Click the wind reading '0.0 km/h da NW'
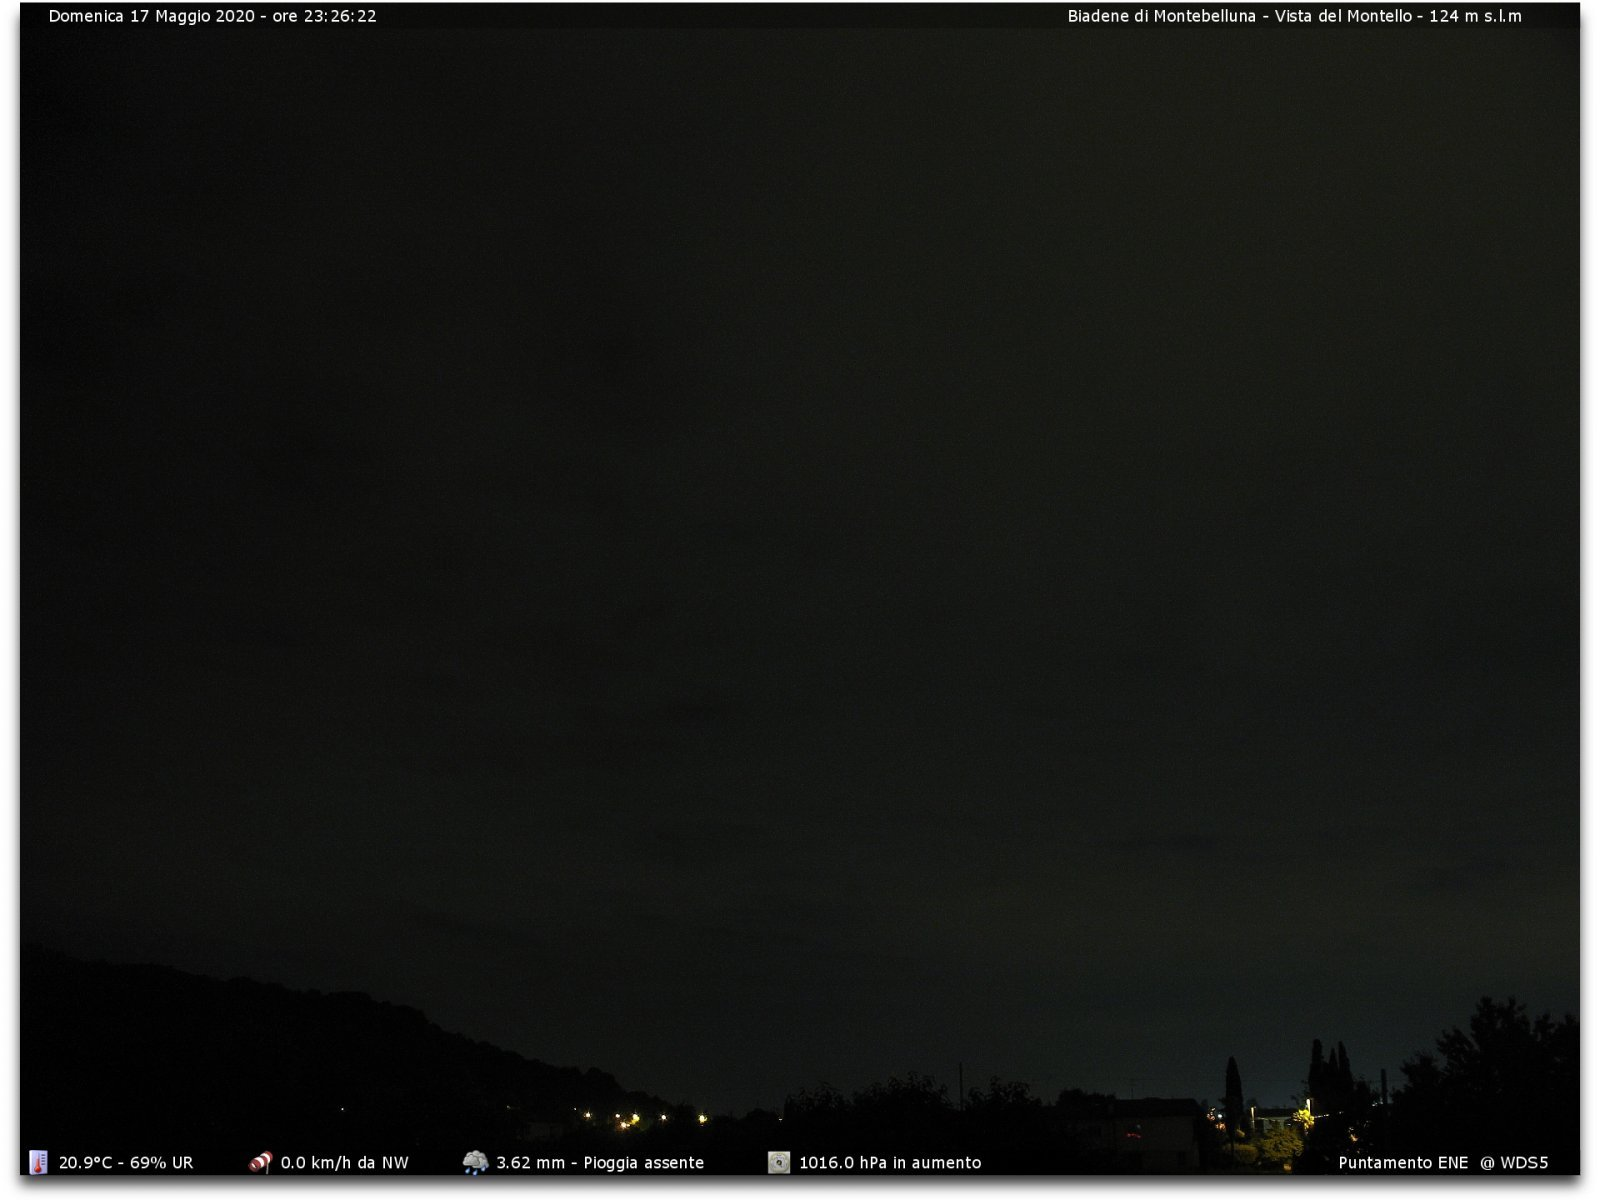 345,1163
